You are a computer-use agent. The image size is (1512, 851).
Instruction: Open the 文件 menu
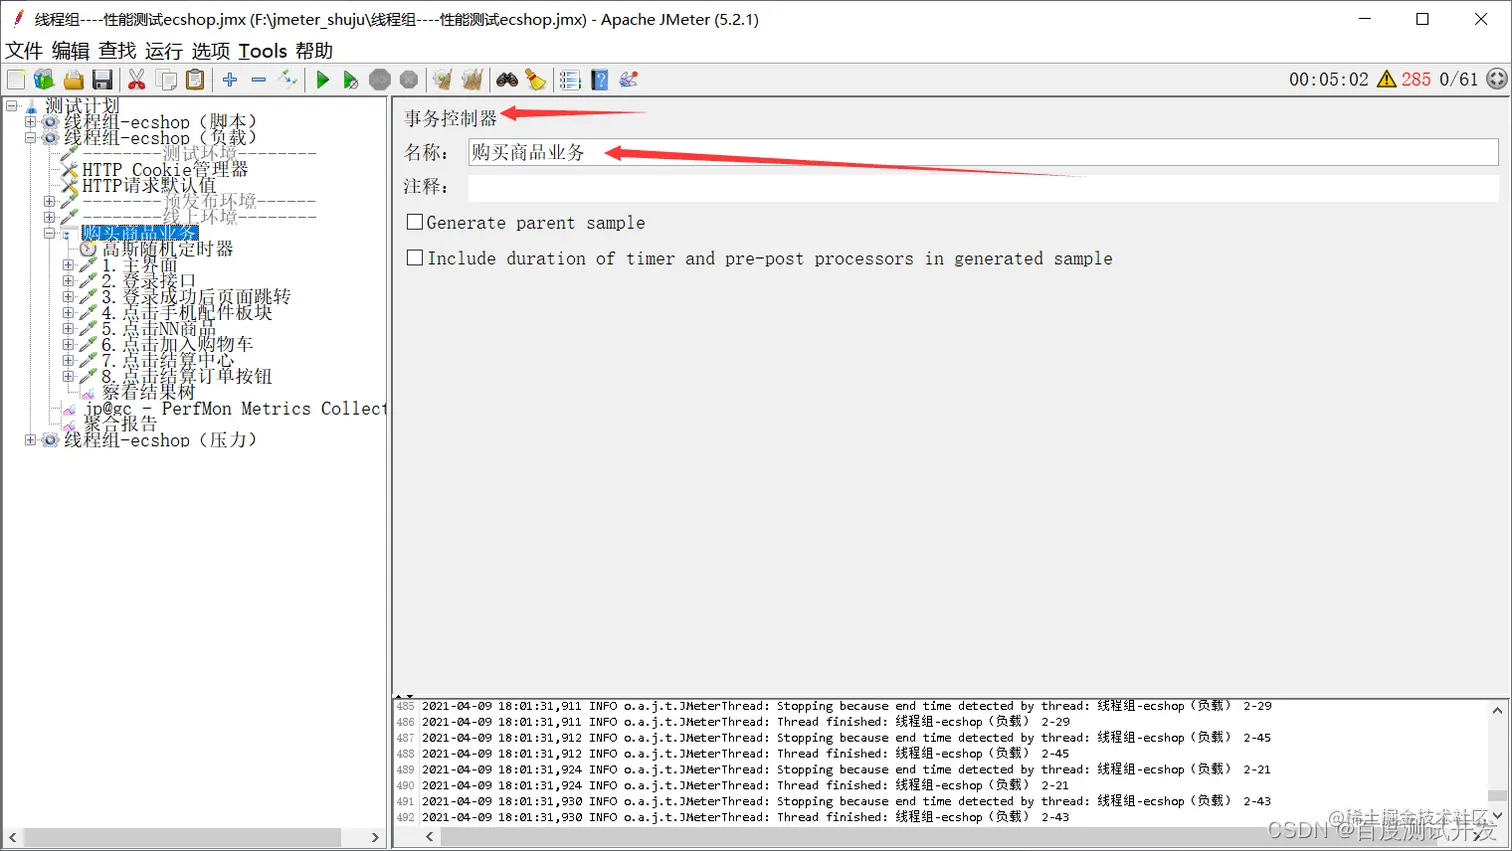[x=24, y=51]
